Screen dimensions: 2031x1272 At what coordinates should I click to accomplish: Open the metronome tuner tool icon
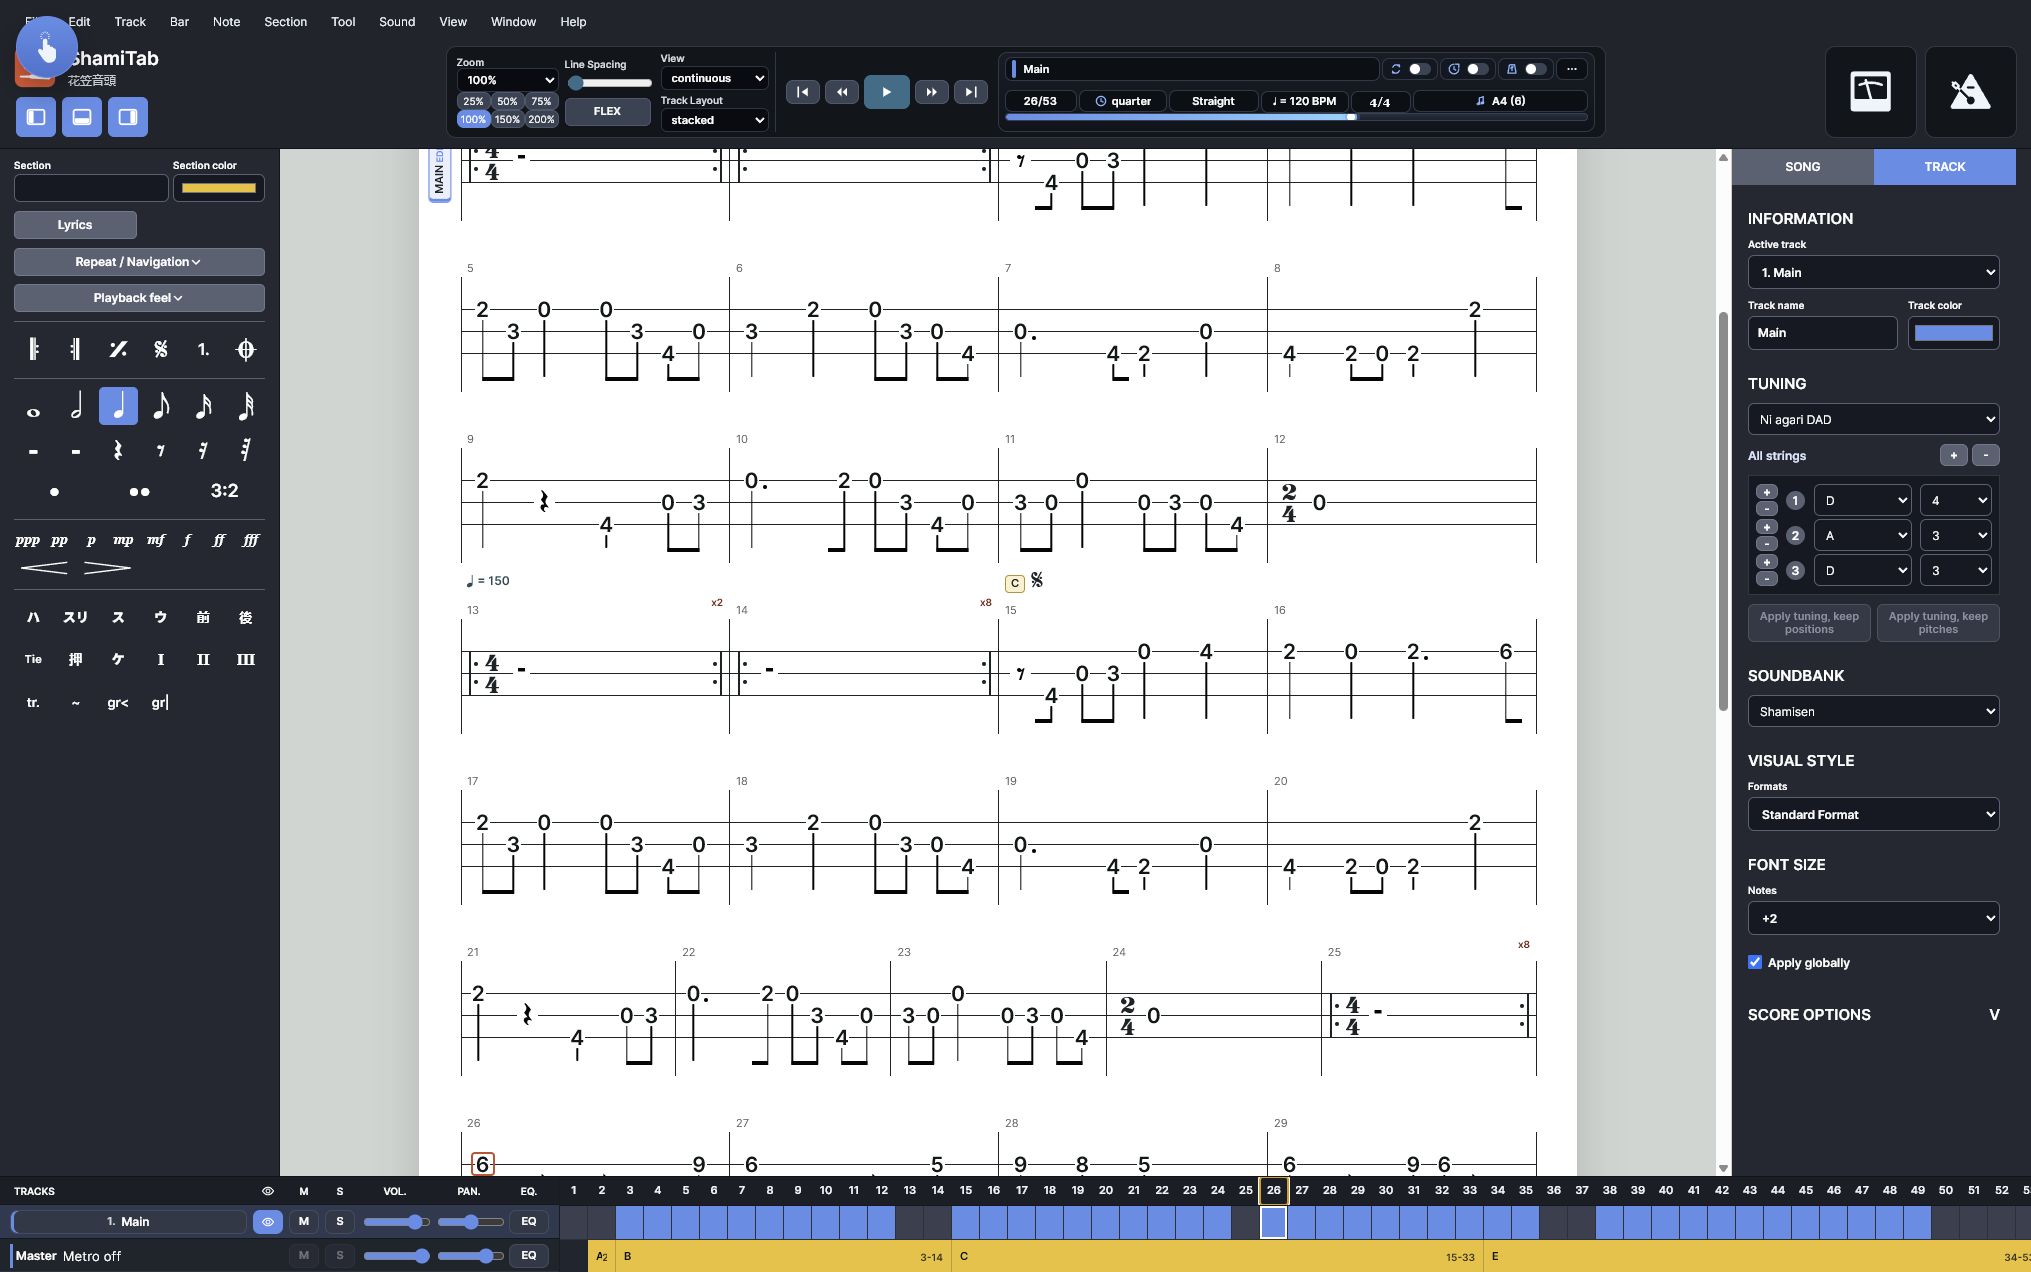coord(1970,92)
